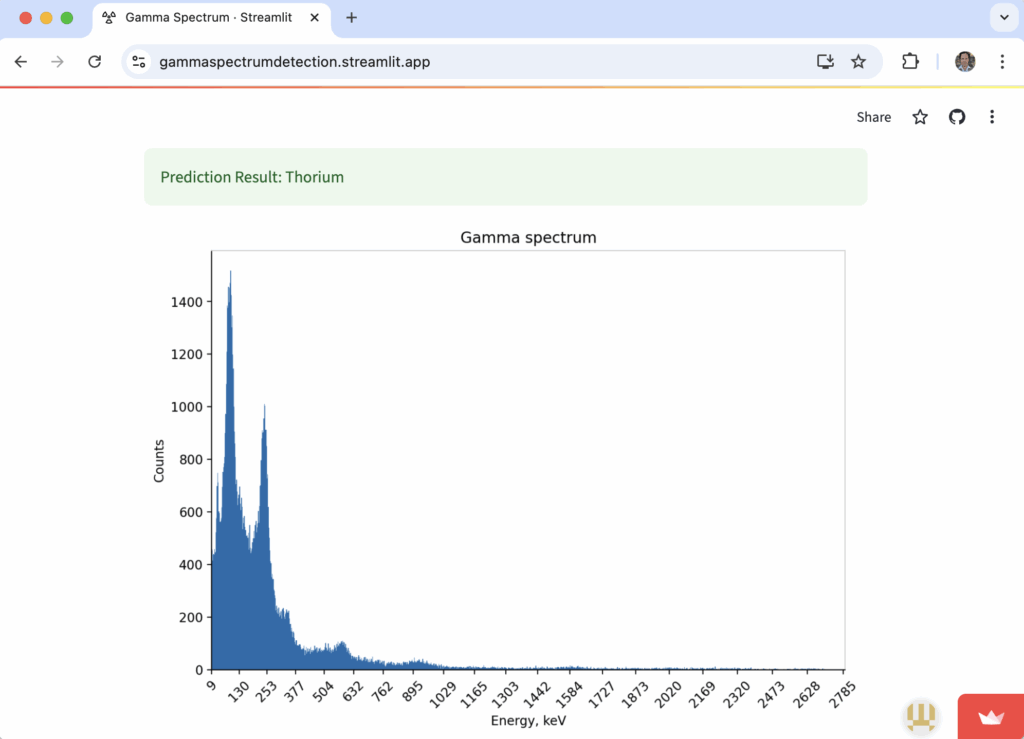
Task: Close the Gamma Spectrum tab
Action: pyautogui.click(x=315, y=18)
